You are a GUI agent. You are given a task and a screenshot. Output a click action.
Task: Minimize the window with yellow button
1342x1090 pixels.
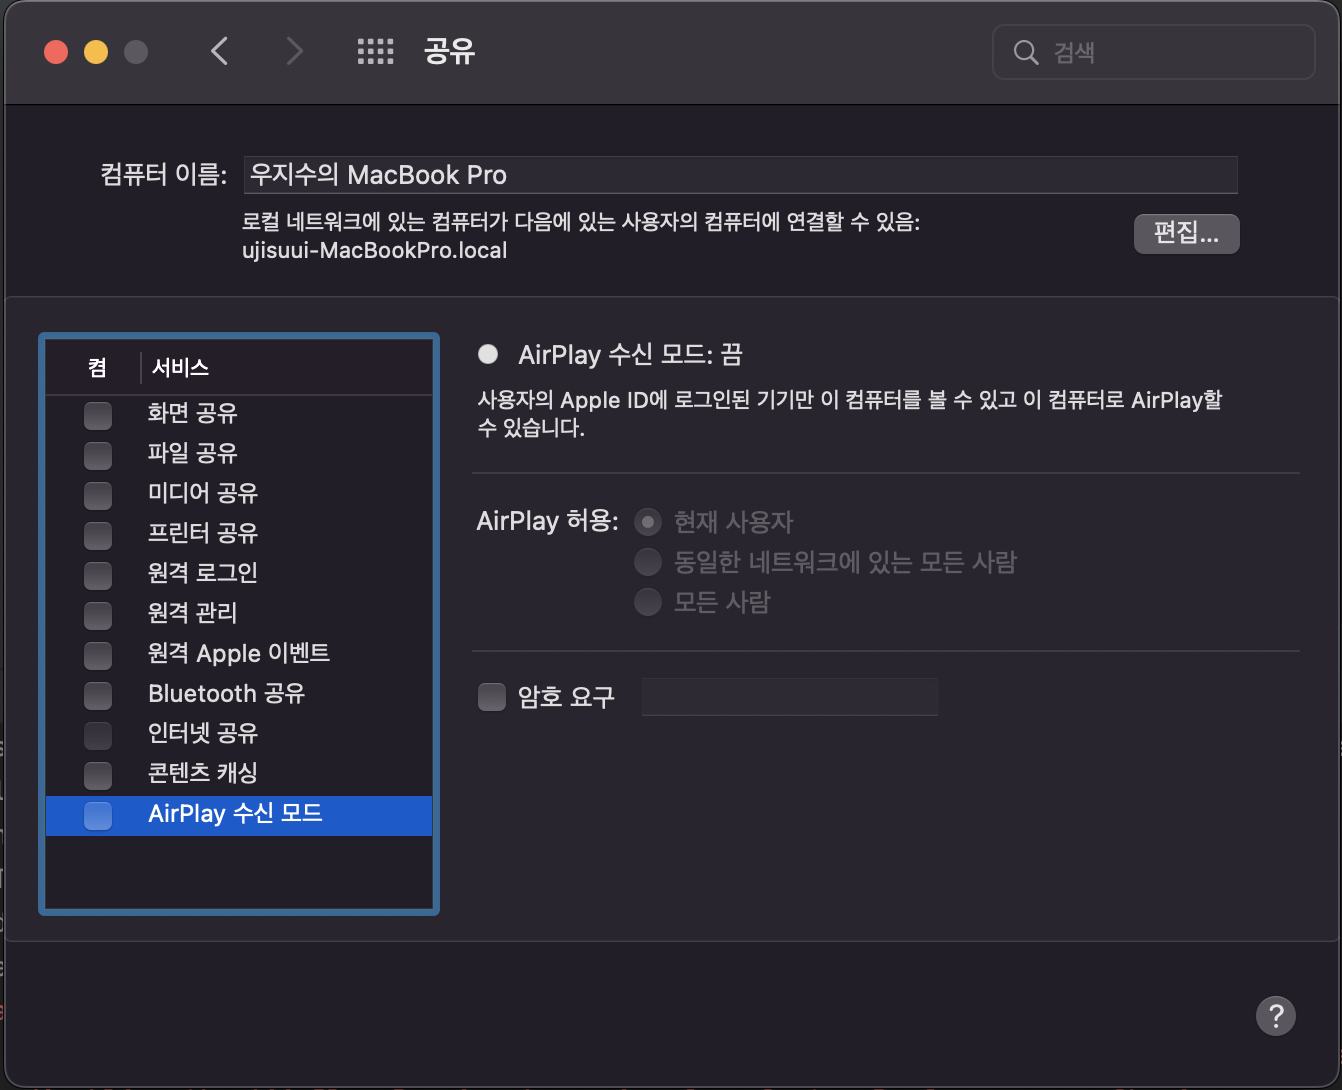point(96,52)
